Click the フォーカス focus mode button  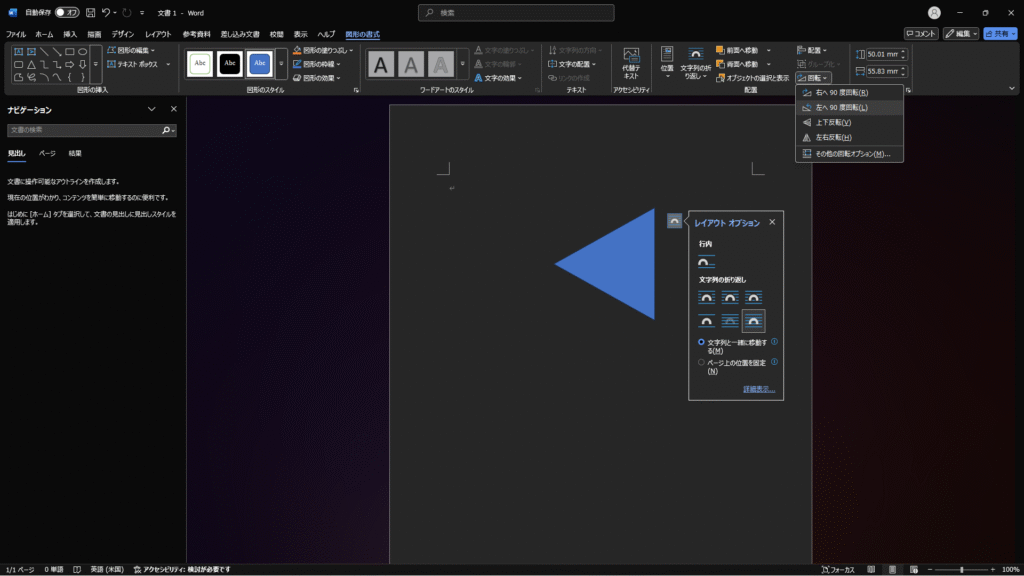click(838, 569)
